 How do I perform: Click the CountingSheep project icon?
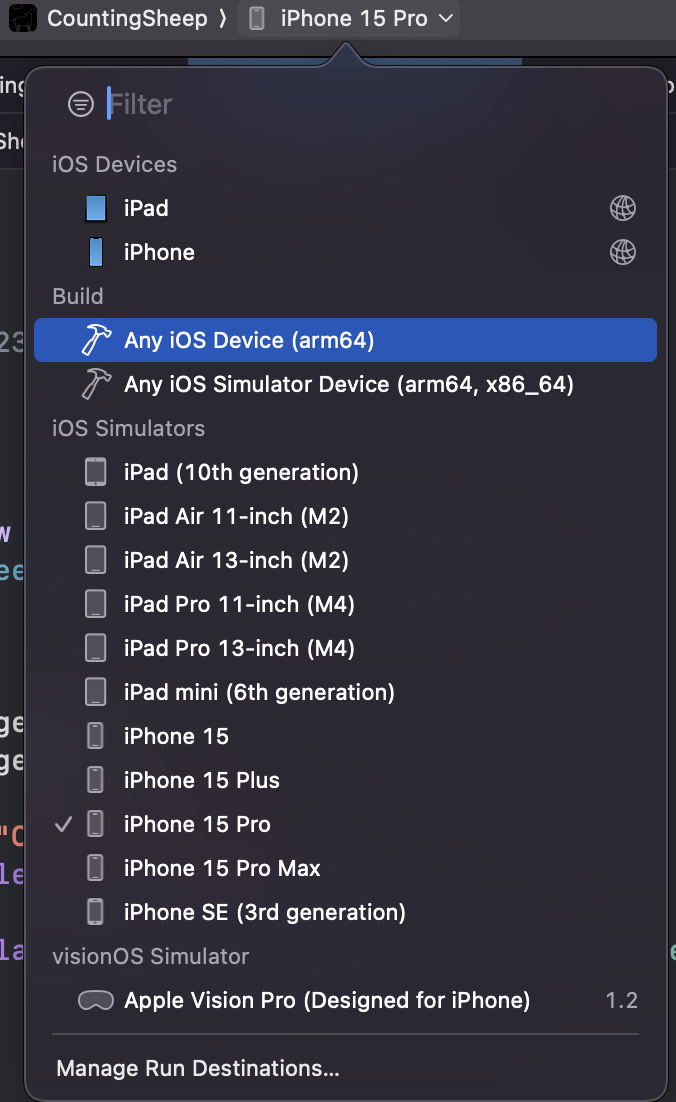click(x=22, y=18)
